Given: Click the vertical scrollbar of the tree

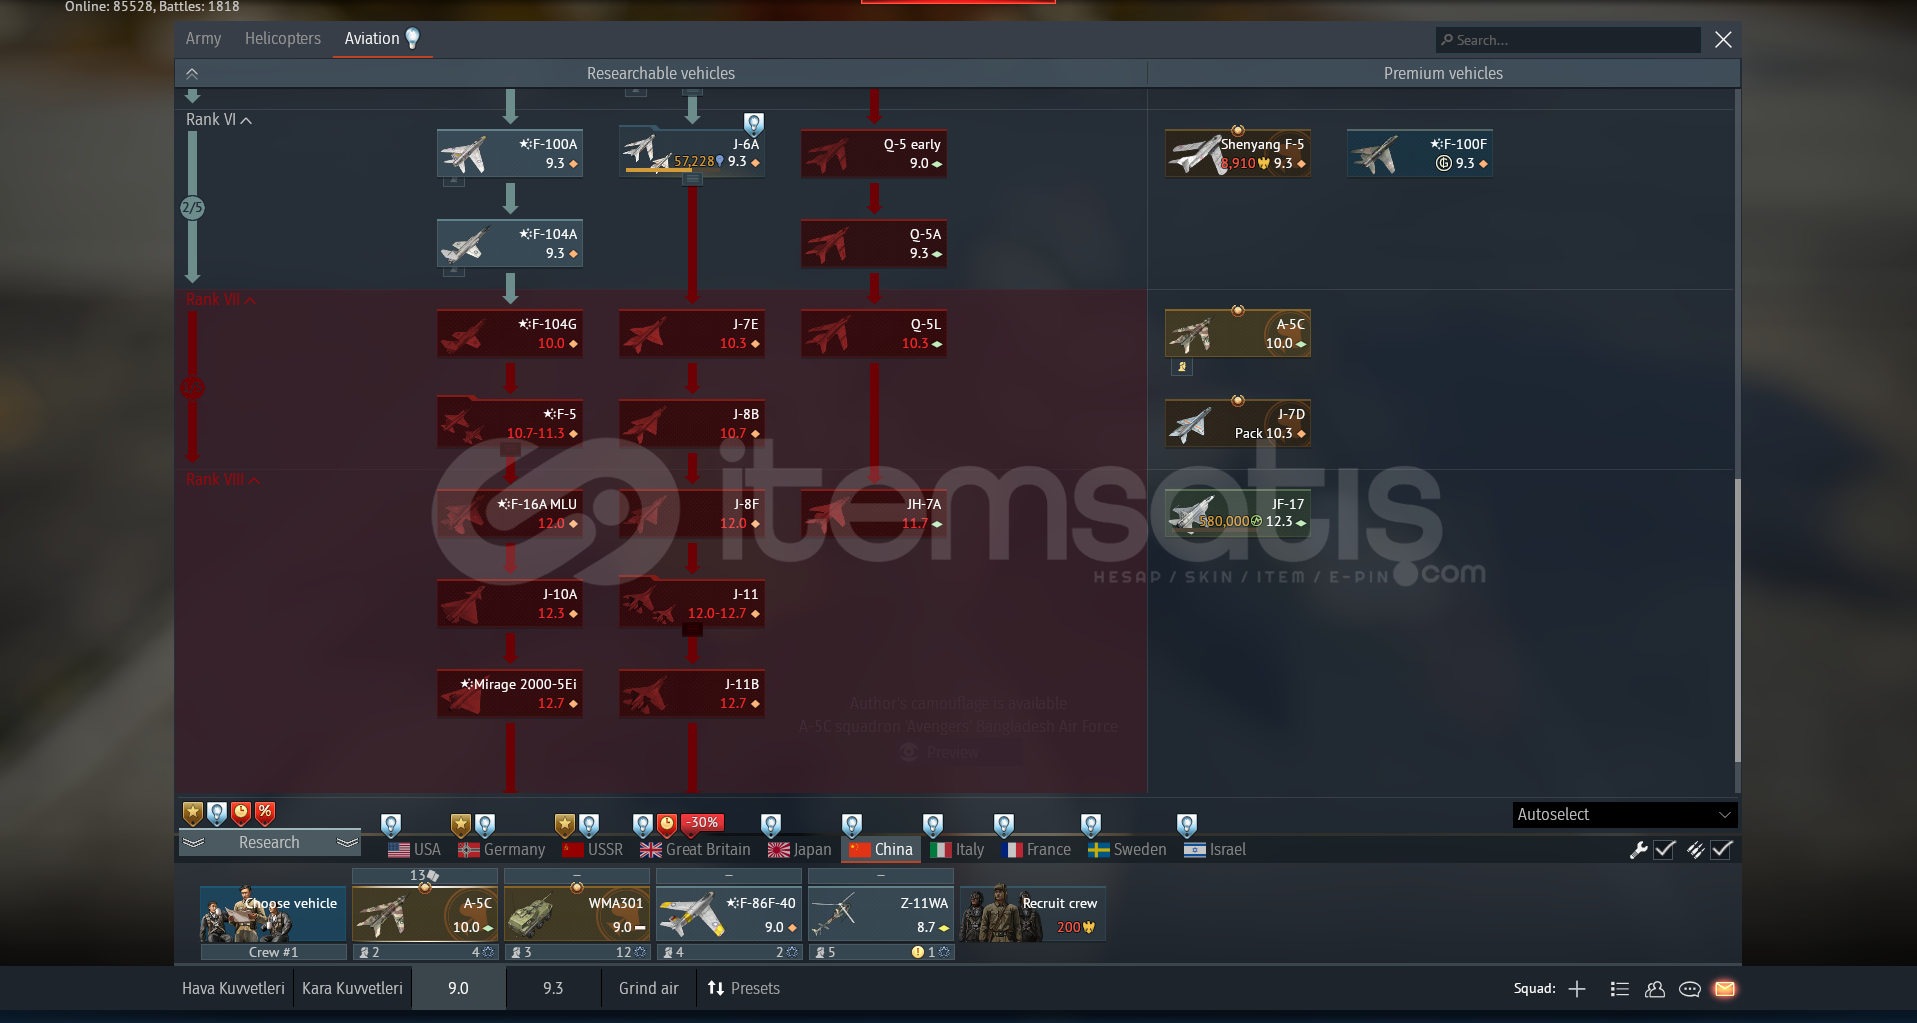Looking at the screenshot, I should (x=1738, y=620).
